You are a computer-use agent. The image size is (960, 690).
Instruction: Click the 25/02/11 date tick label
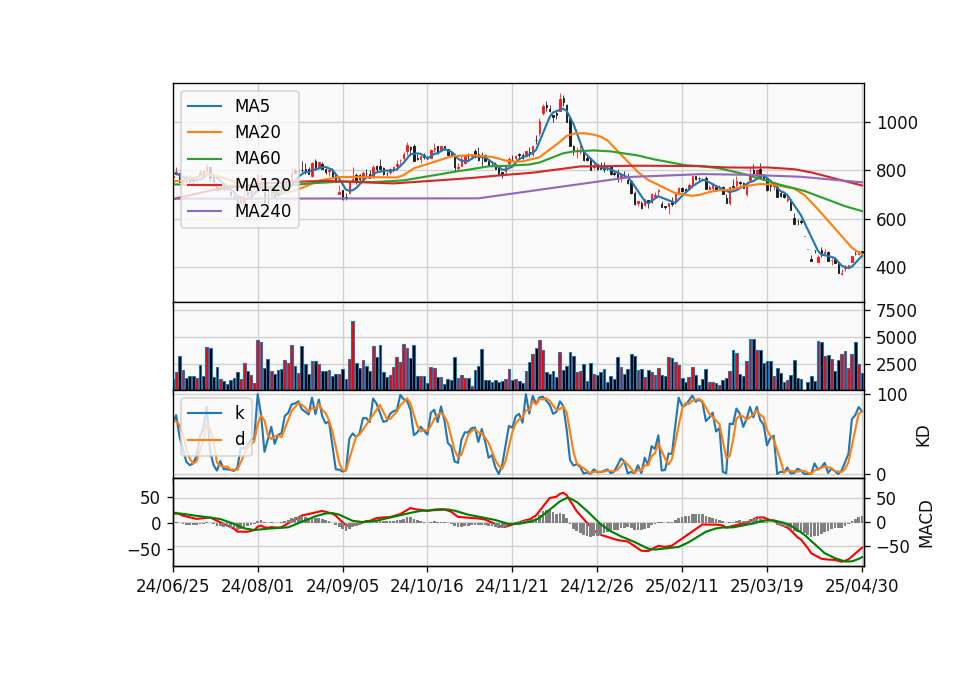click(681, 586)
